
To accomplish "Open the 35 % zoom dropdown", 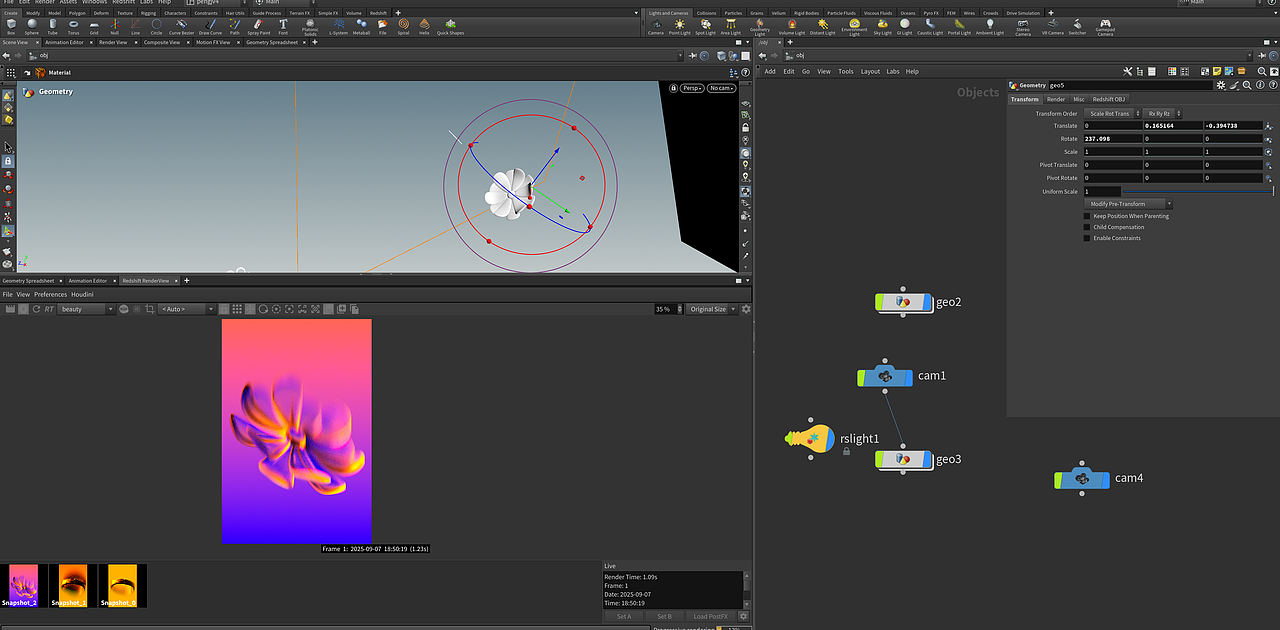I will (667, 309).
